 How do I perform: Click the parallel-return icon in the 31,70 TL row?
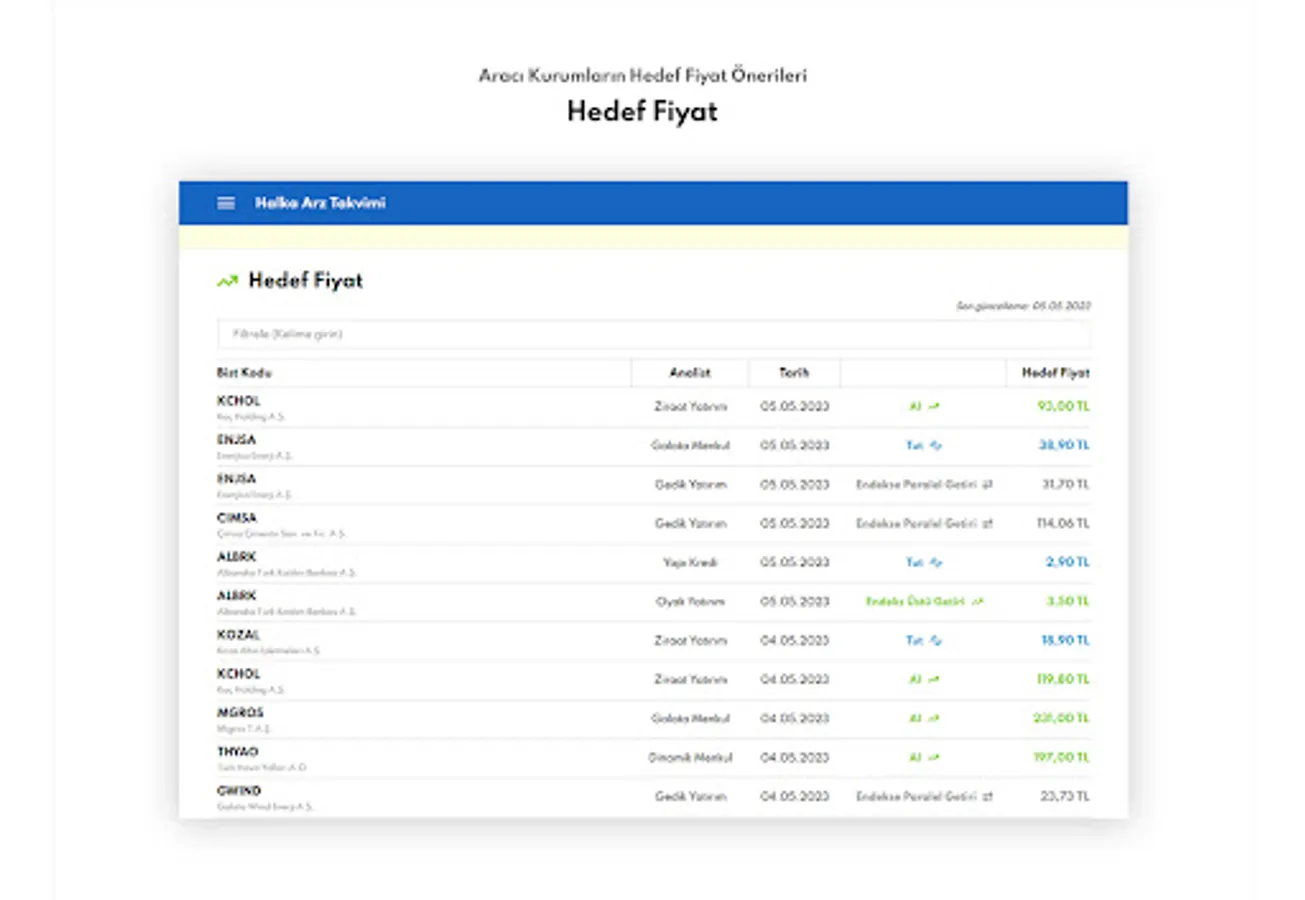(x=987, y=485)
